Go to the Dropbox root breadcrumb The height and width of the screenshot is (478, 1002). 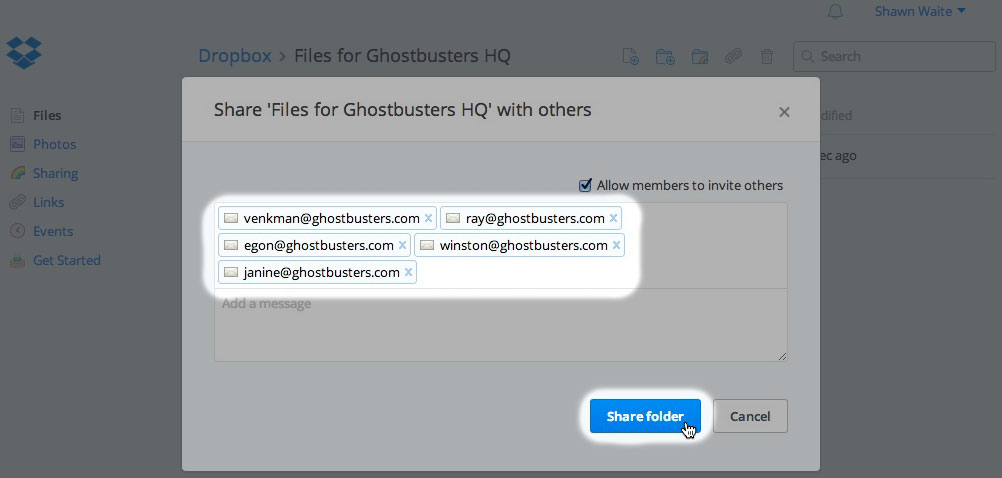click(235, 56)
